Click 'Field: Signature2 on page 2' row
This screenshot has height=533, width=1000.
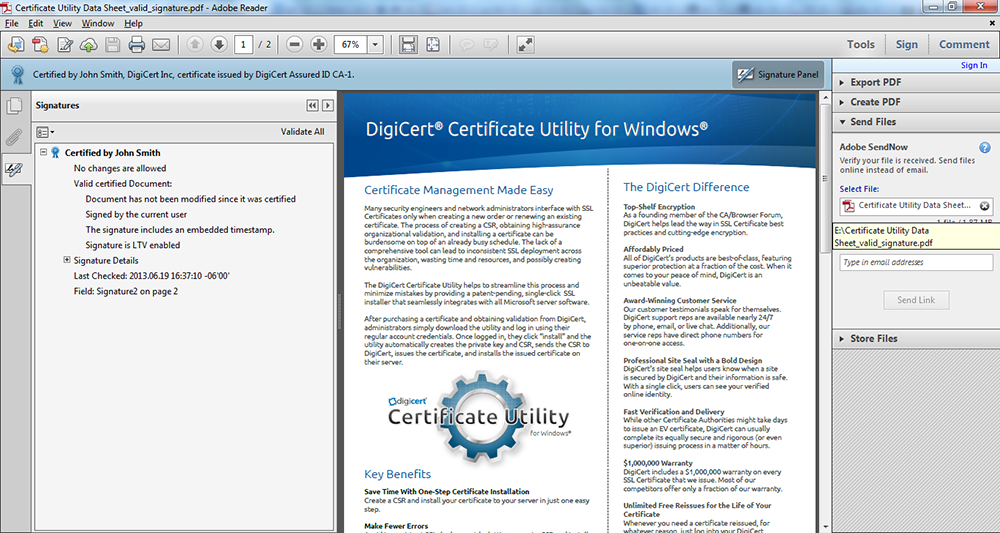click(126, 291)
